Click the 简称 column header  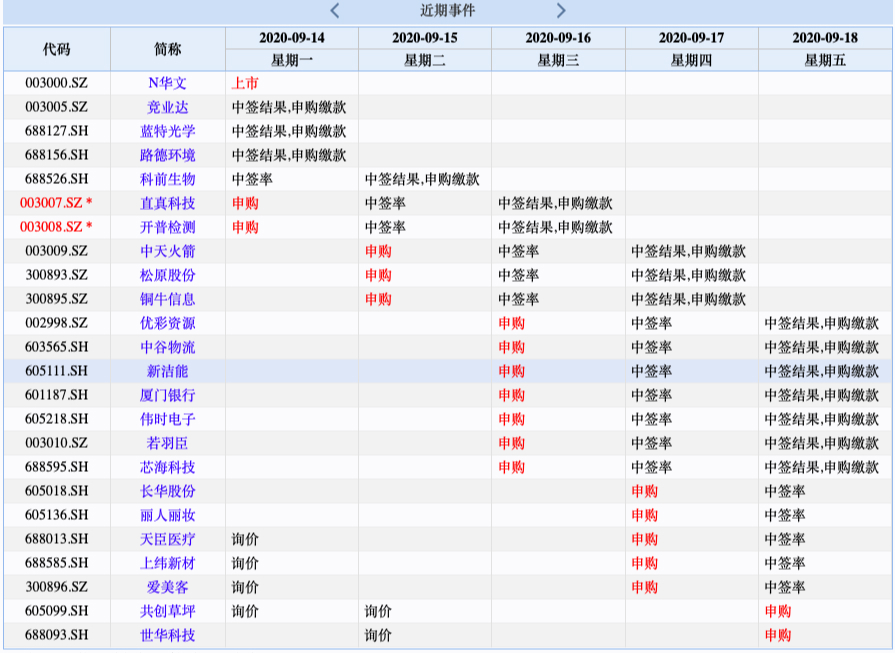click(167, 49)
